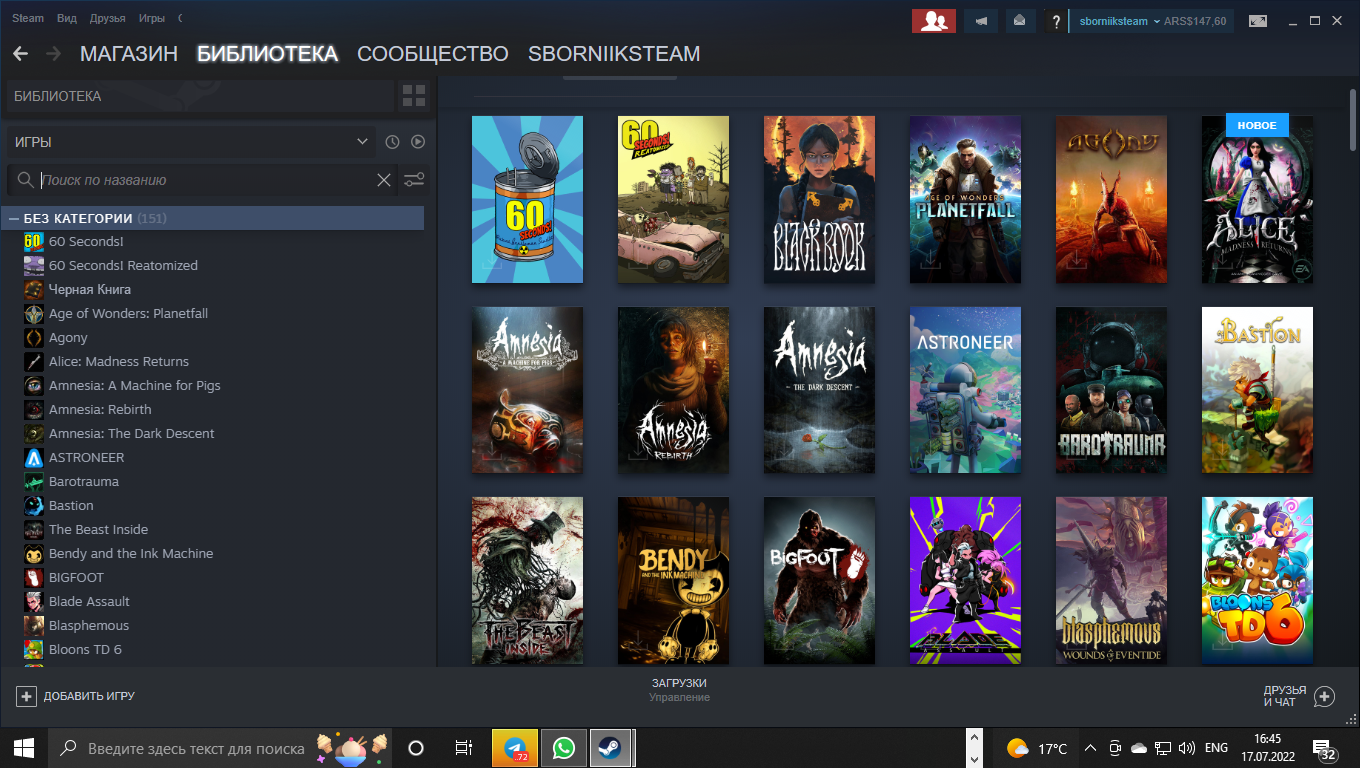1360x768 pixels.
Task: Open the Игры menu
Action: [152, 19]
